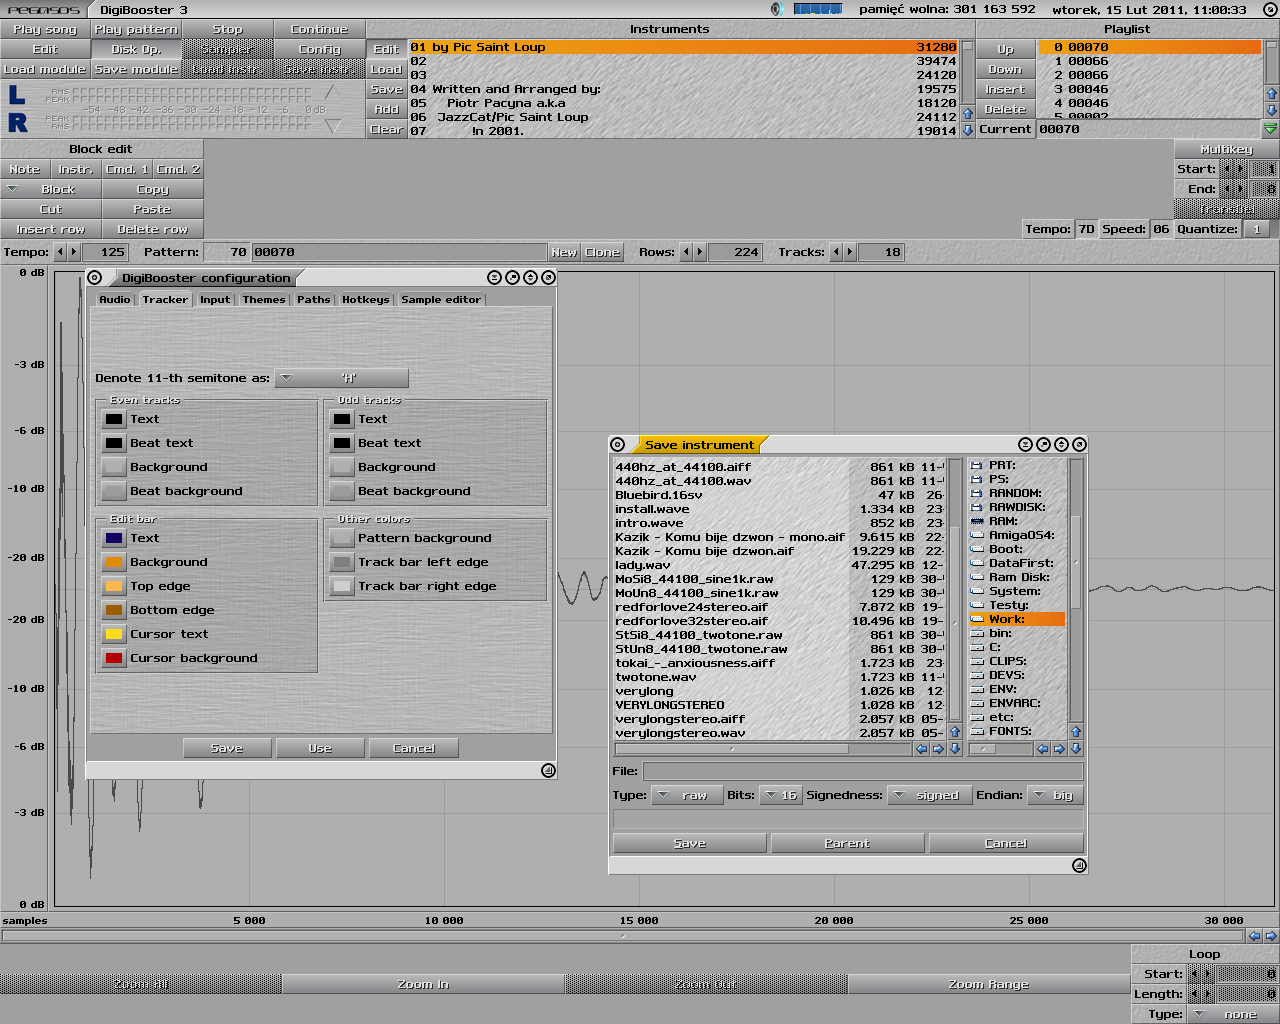
Task: Click the File name input field
Action: pos(863,771)
